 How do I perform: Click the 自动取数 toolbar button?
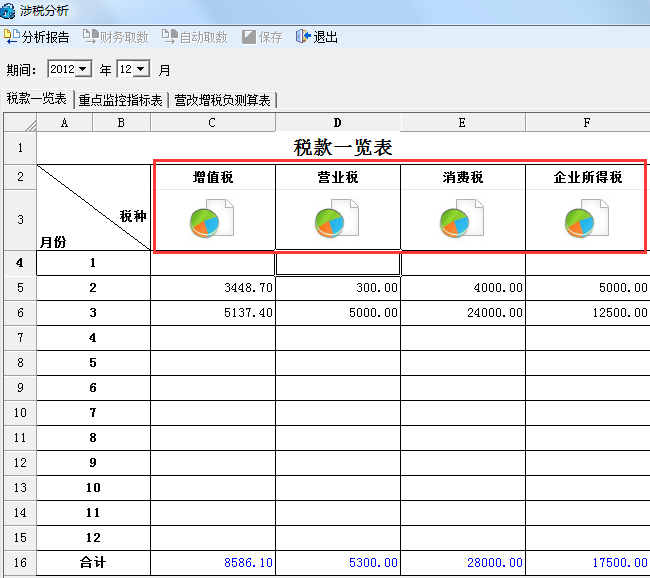(x=195, y=38)
